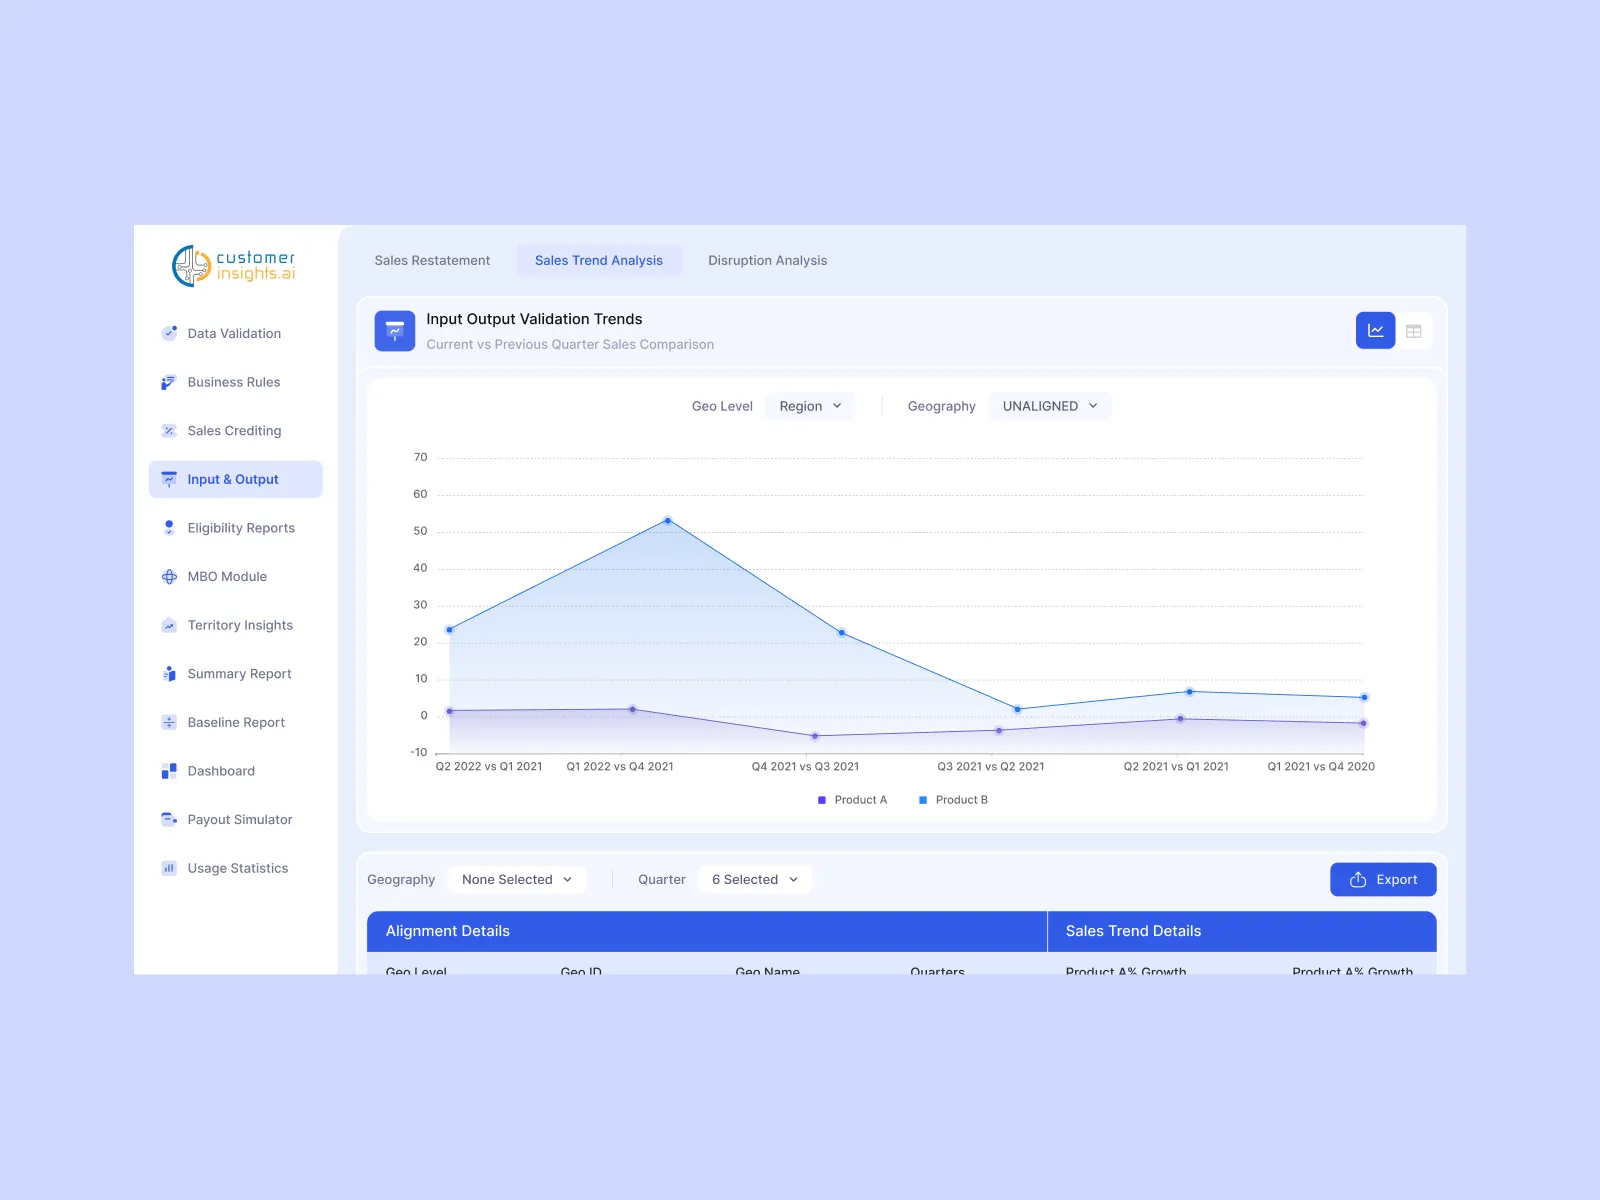The image size is (1600, 1200).
Task: Open the Quarter 6 Selected dropdown
Action: click(755, 880)
